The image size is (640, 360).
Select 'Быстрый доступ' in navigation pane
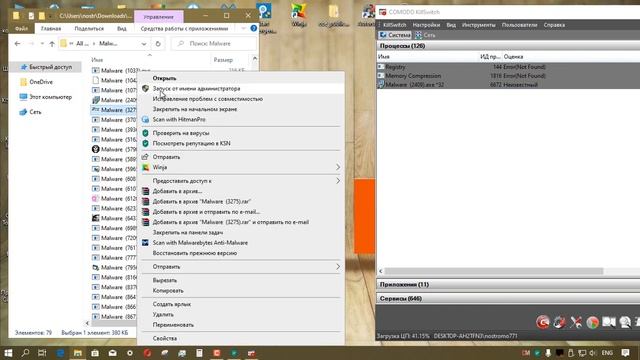click(x=50, y=67)
